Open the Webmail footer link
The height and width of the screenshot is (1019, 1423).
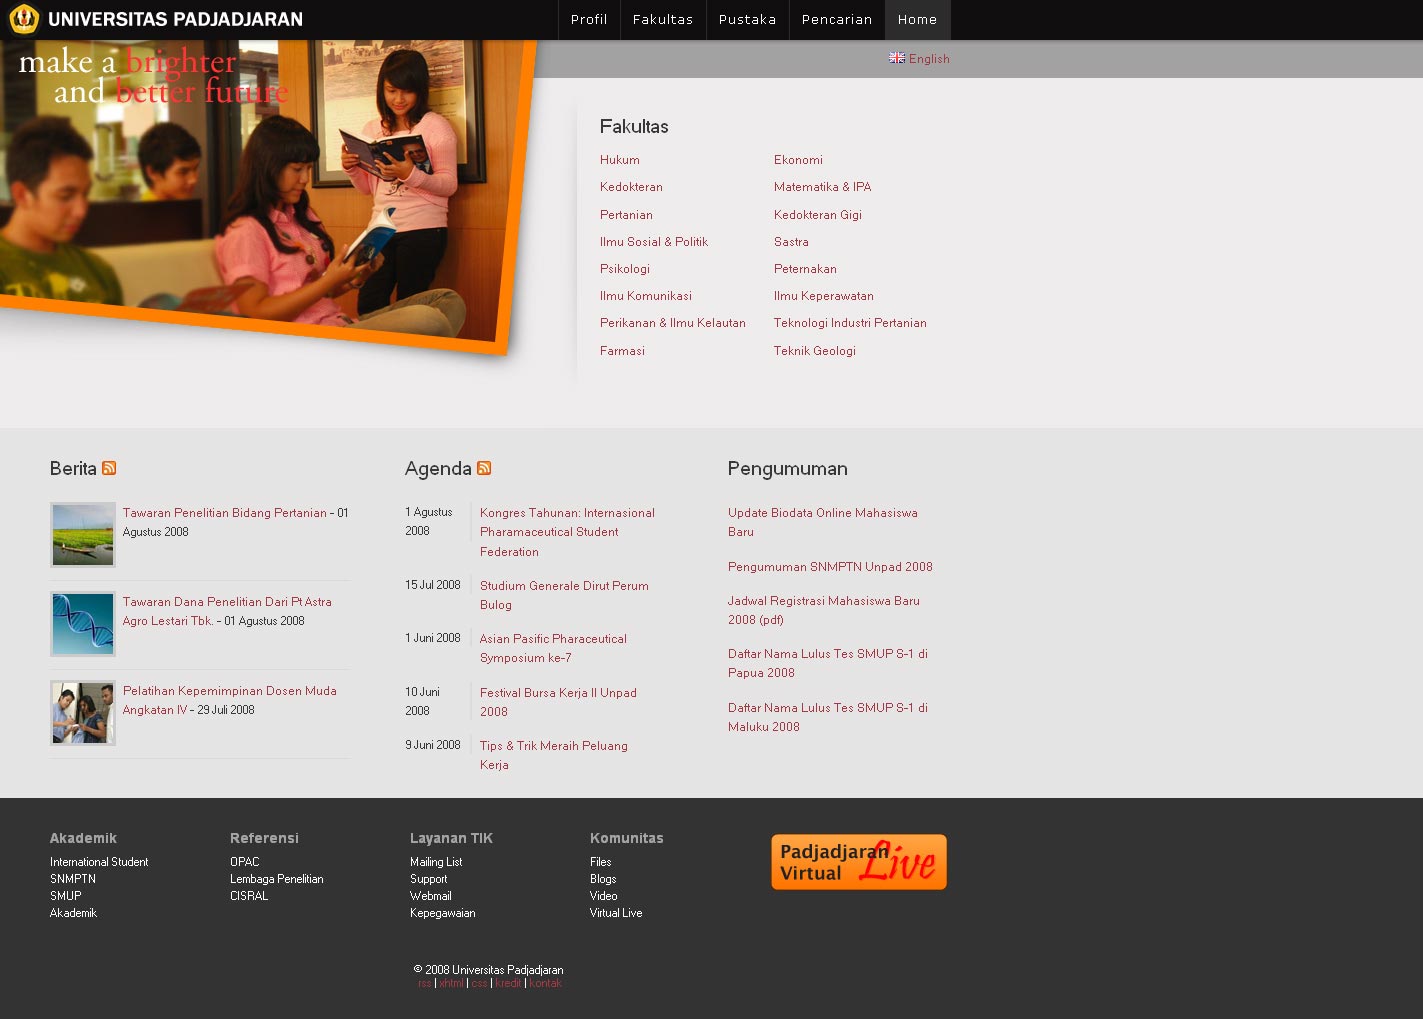tap(431, 896)
